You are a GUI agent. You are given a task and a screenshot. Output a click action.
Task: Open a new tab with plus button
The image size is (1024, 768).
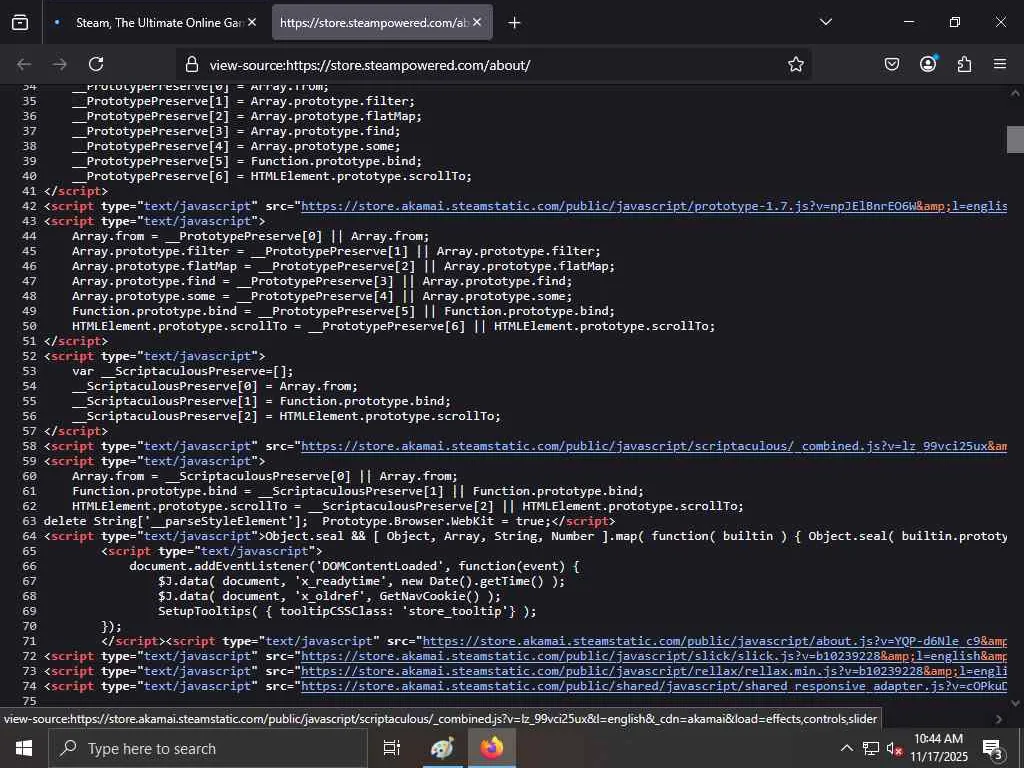coord(515,23)
